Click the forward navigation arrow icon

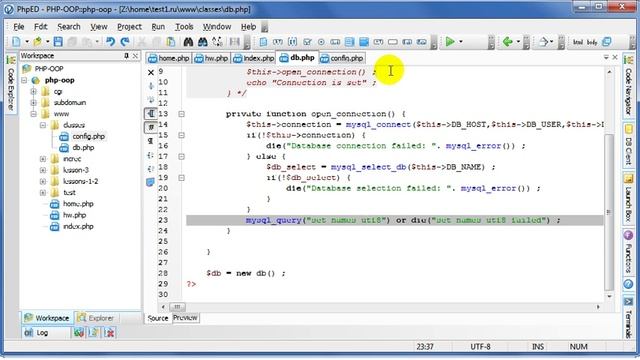click(x=543, y=42)
